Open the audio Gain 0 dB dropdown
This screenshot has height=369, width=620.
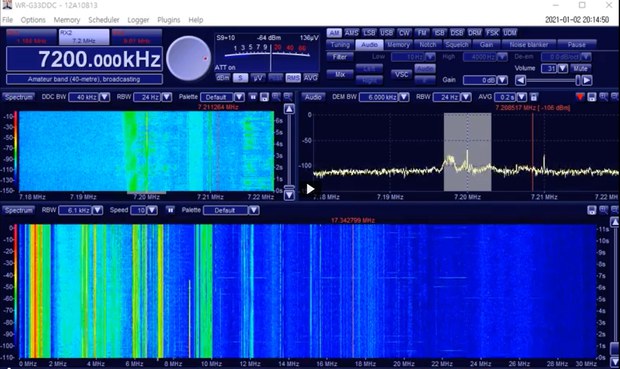pos(502,80)
